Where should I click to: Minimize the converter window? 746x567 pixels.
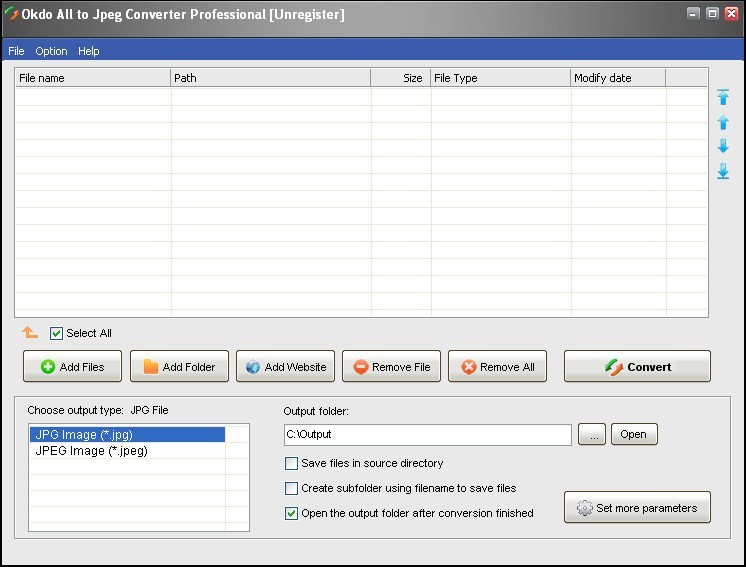tap(693, 13)
